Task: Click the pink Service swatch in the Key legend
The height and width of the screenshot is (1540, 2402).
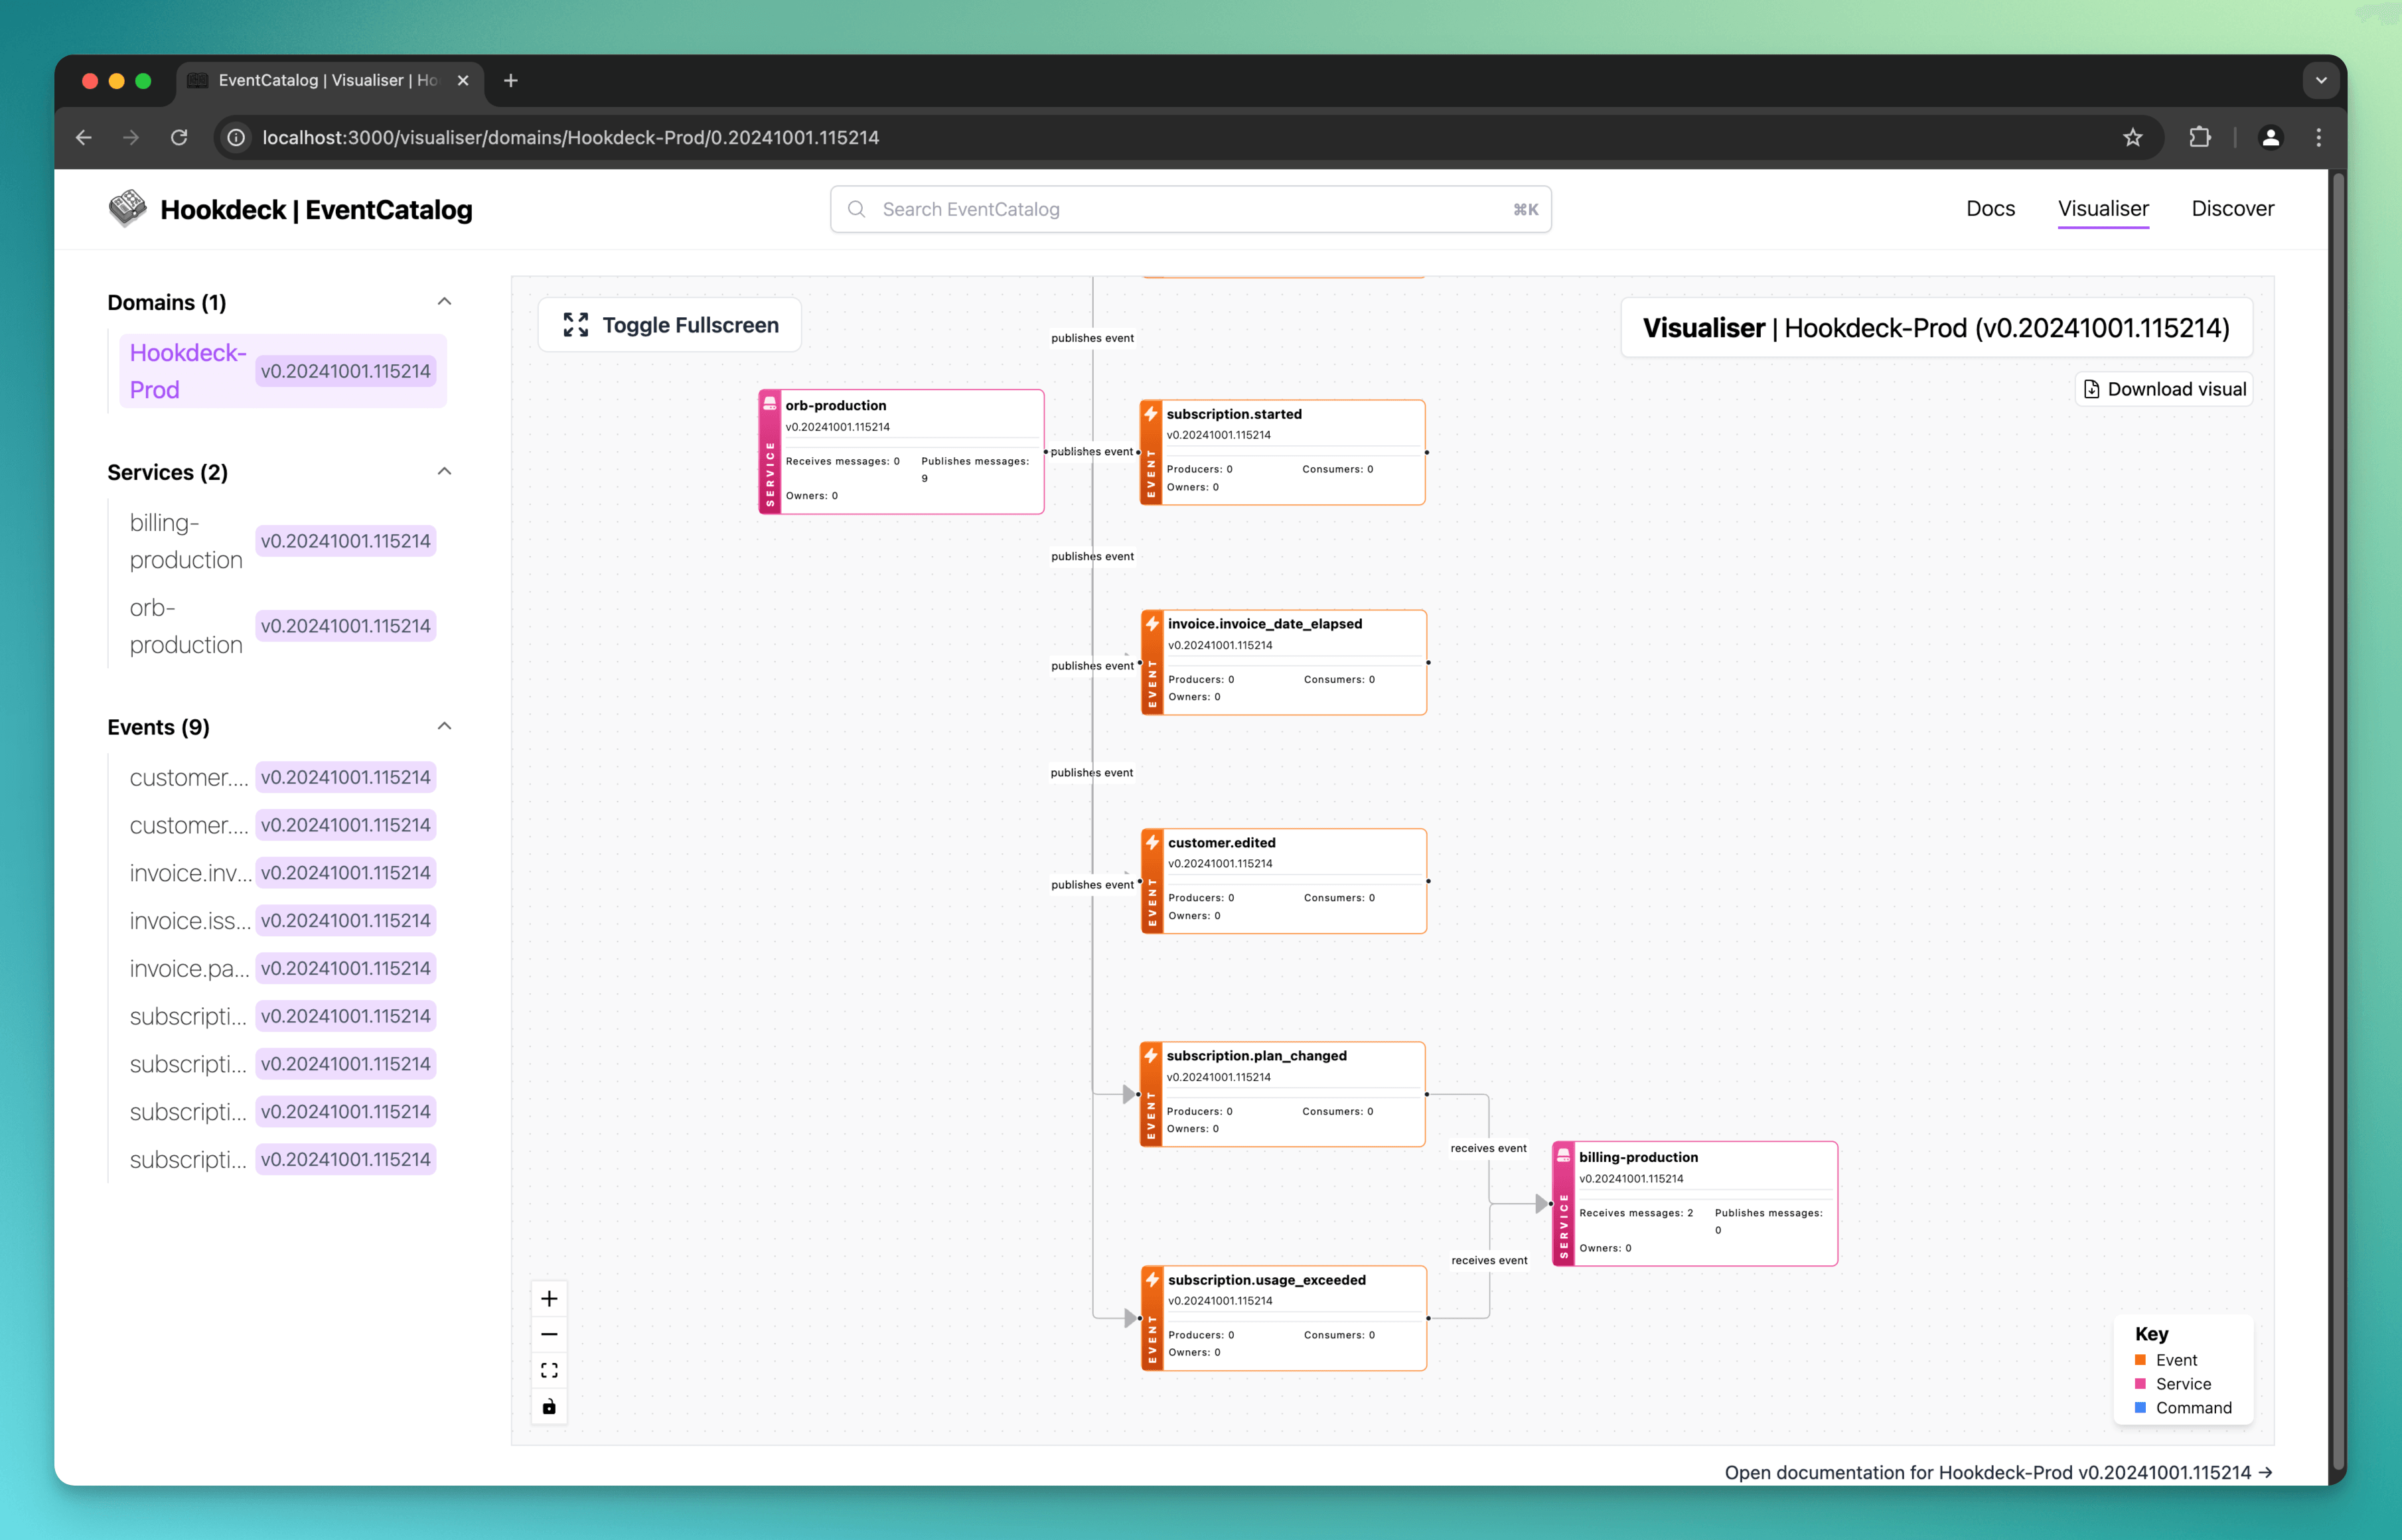Action: [x=2140, y=1384]
